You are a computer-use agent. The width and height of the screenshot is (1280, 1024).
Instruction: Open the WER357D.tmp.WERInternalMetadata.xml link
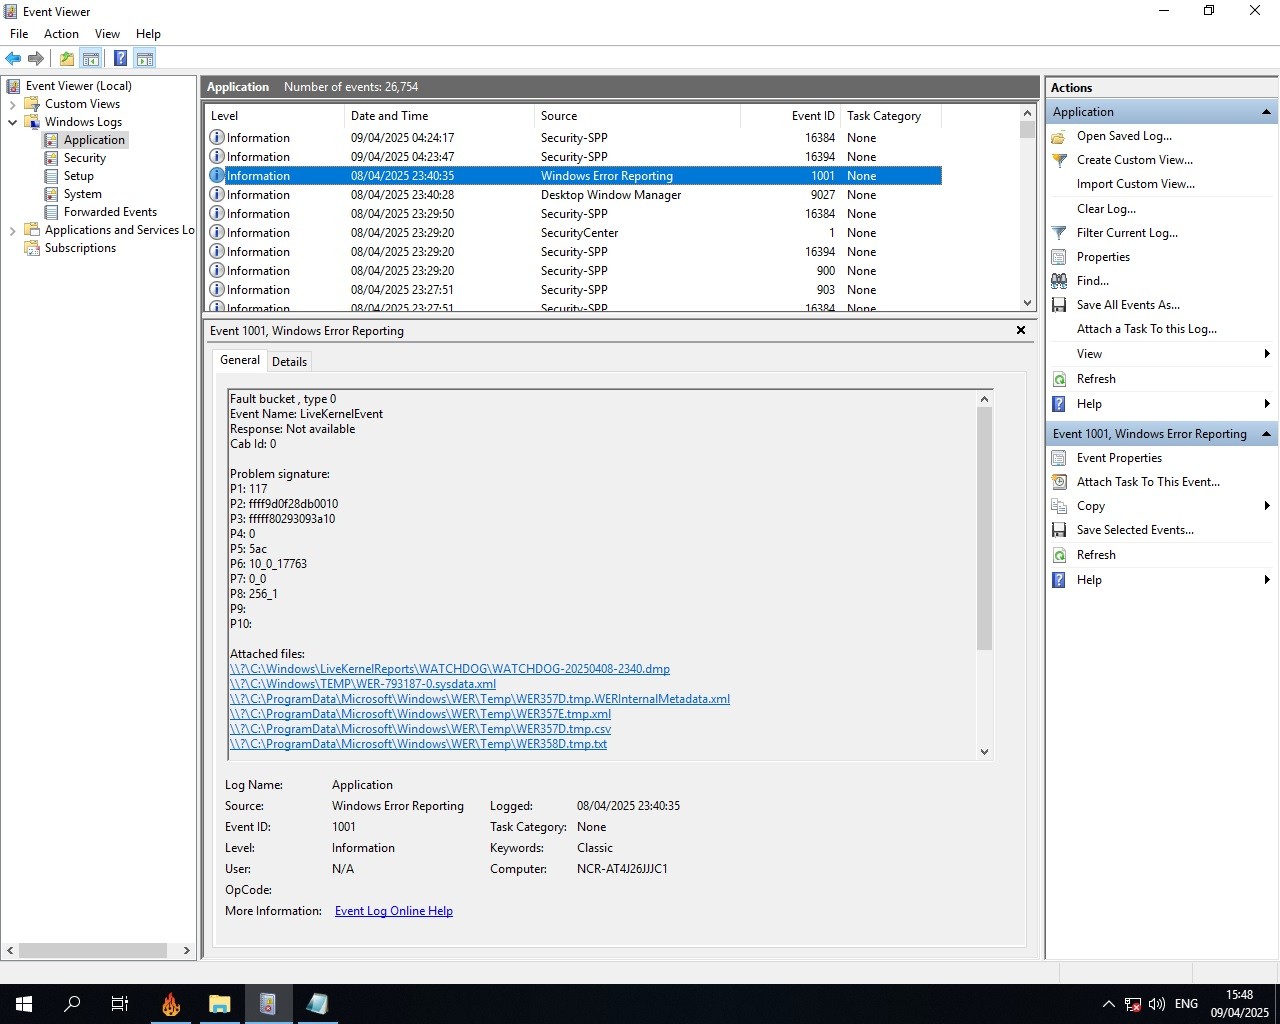[480, 699]
